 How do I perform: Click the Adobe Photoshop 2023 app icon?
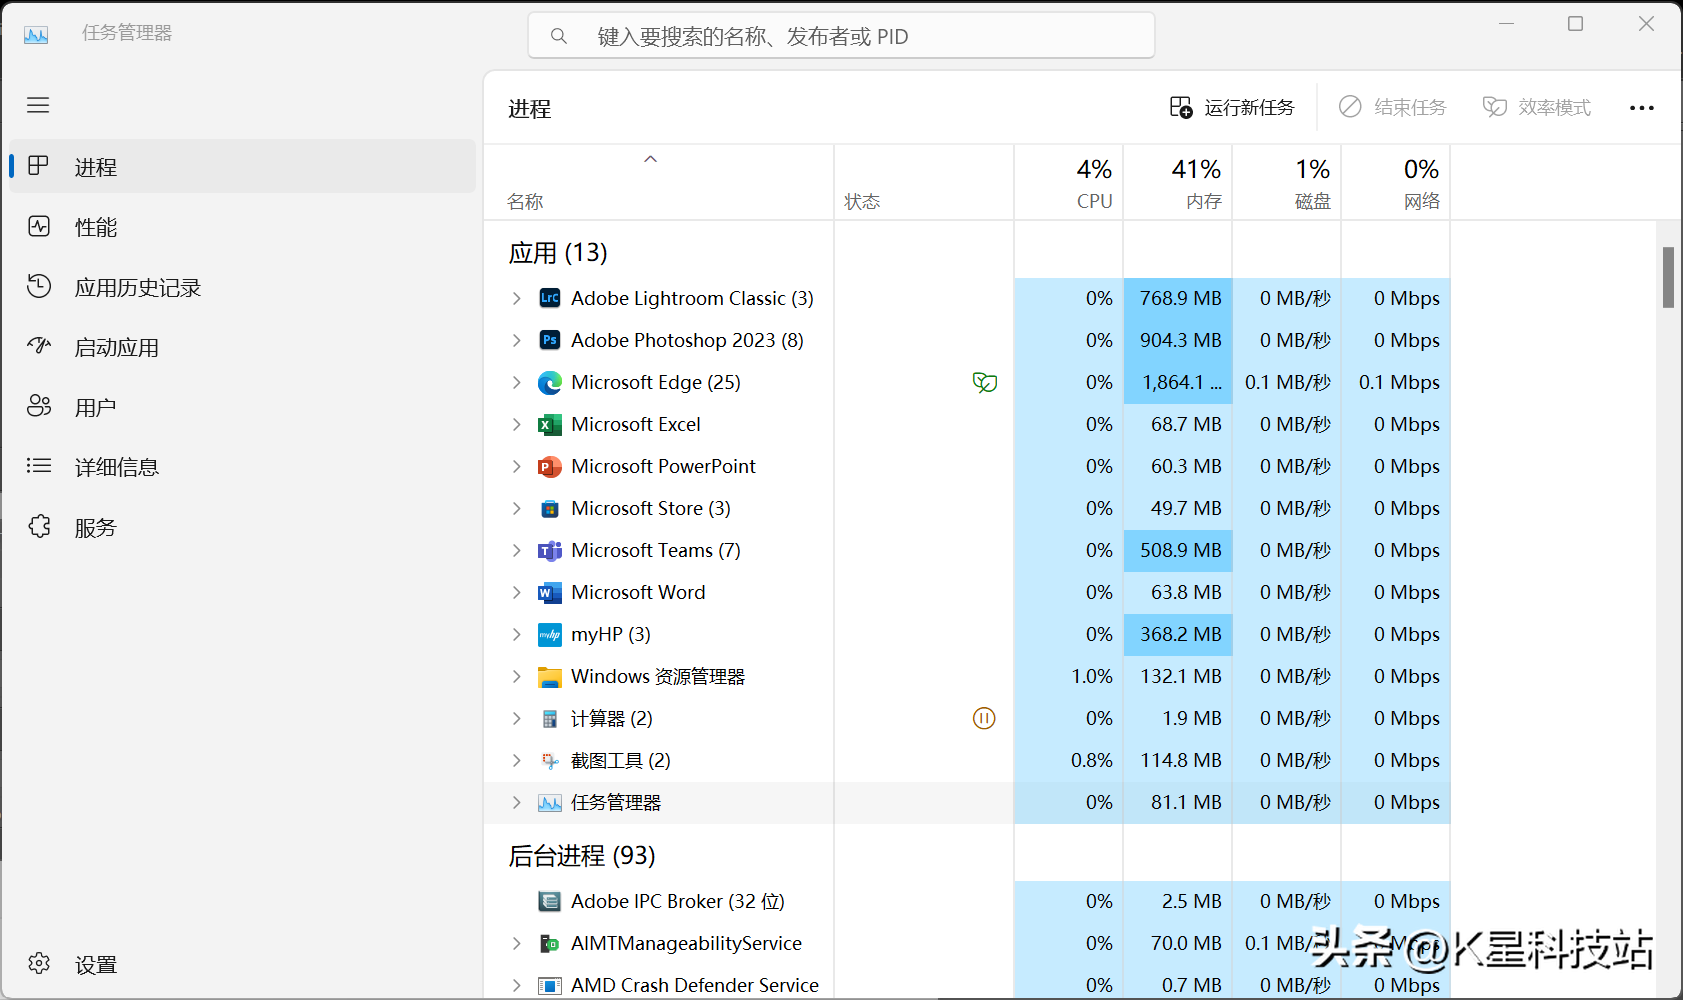549,341
